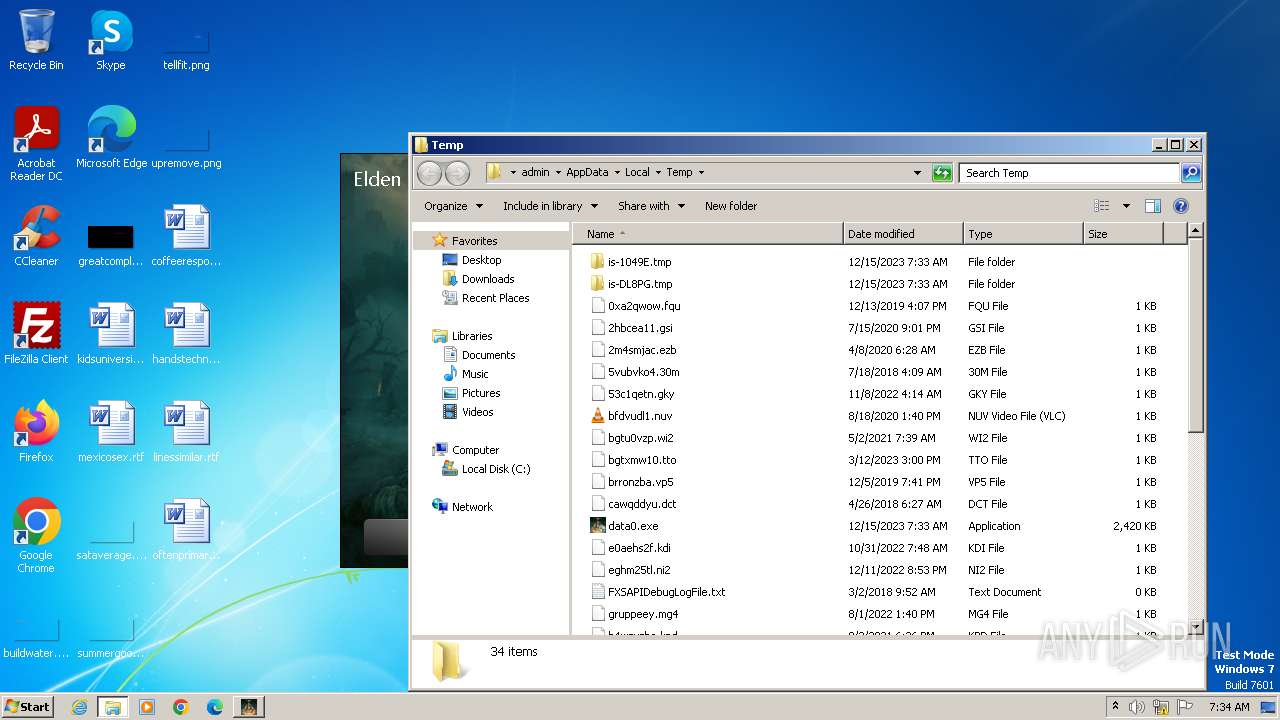Click the clock in the taskbar

pos(1229,707)
